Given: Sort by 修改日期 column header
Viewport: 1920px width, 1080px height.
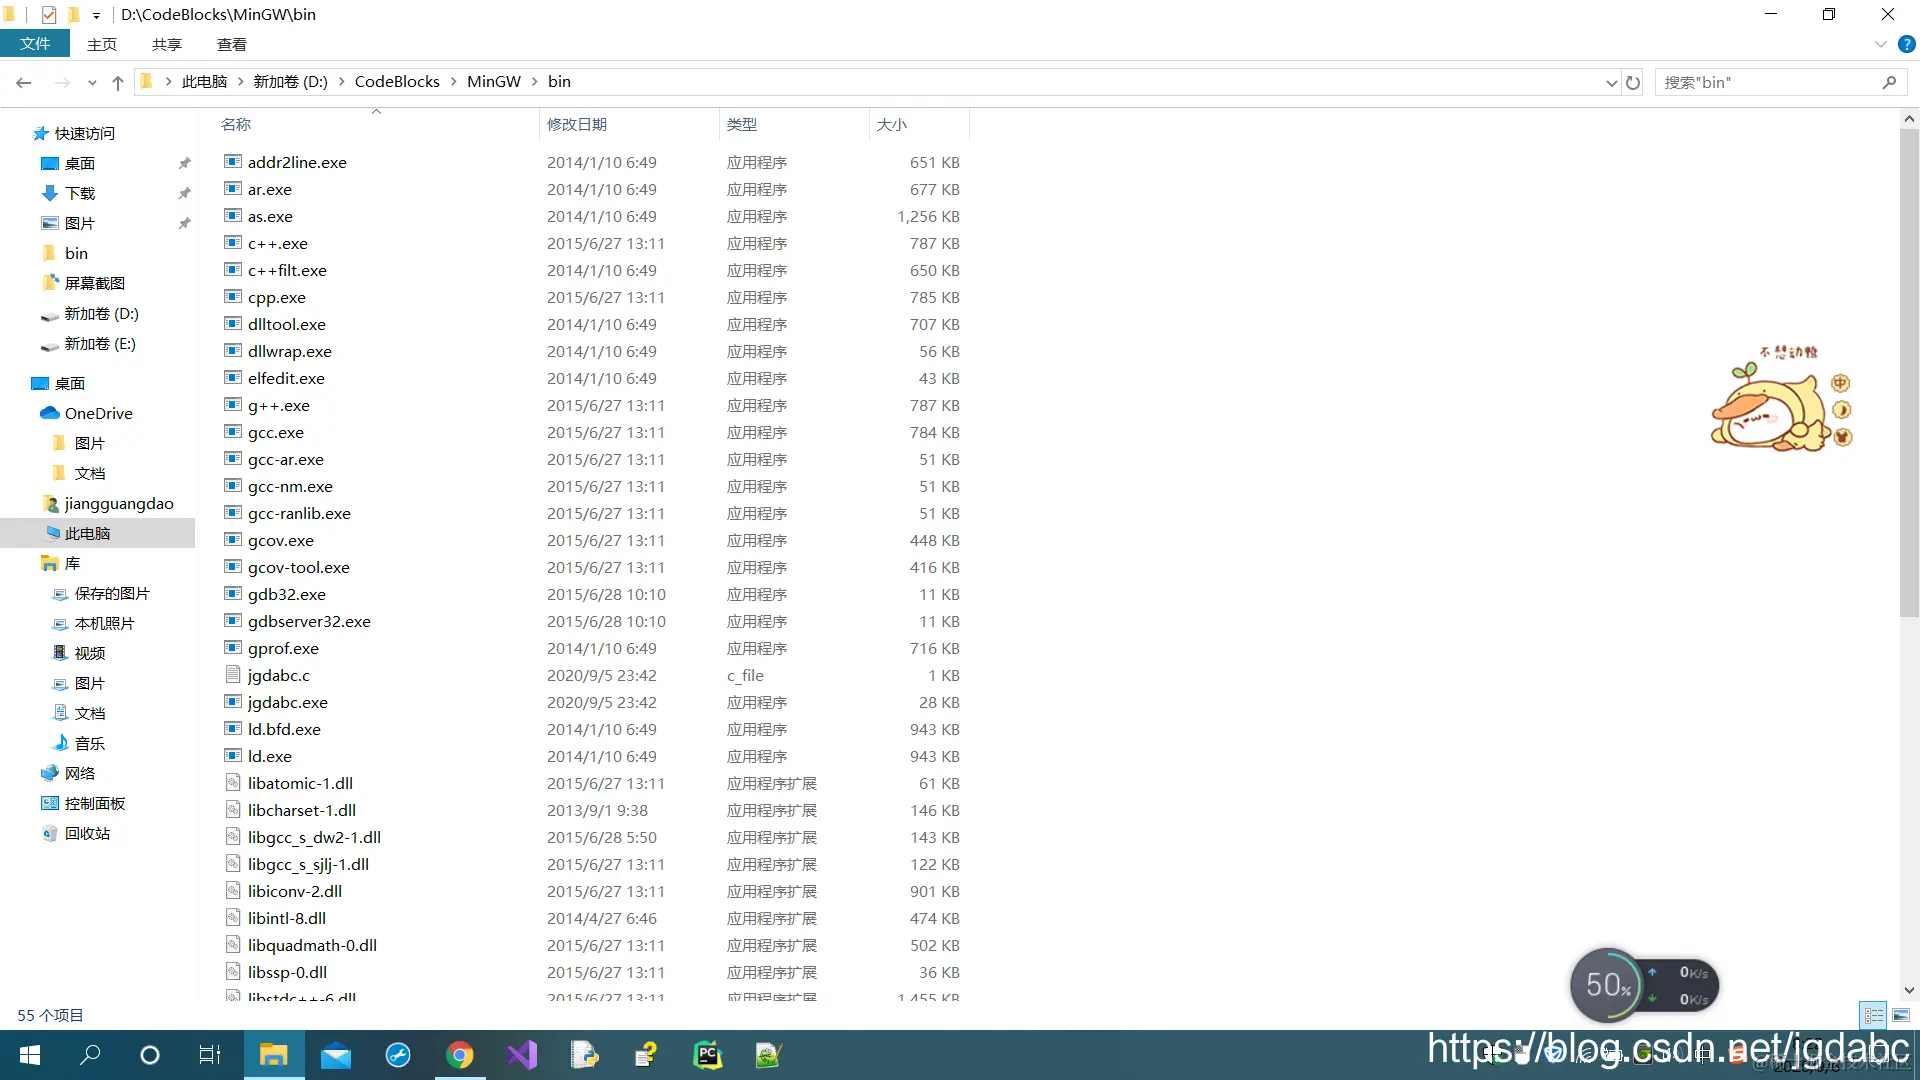Looking at the screenshot, I should coord(577,124).
